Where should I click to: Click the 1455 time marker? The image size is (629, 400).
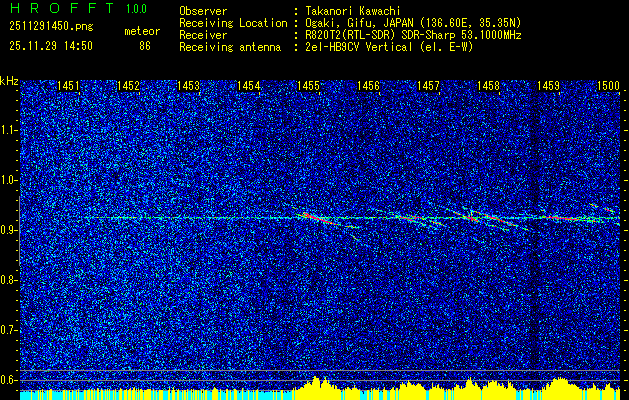pyautogui.click(x=308, y=85)
